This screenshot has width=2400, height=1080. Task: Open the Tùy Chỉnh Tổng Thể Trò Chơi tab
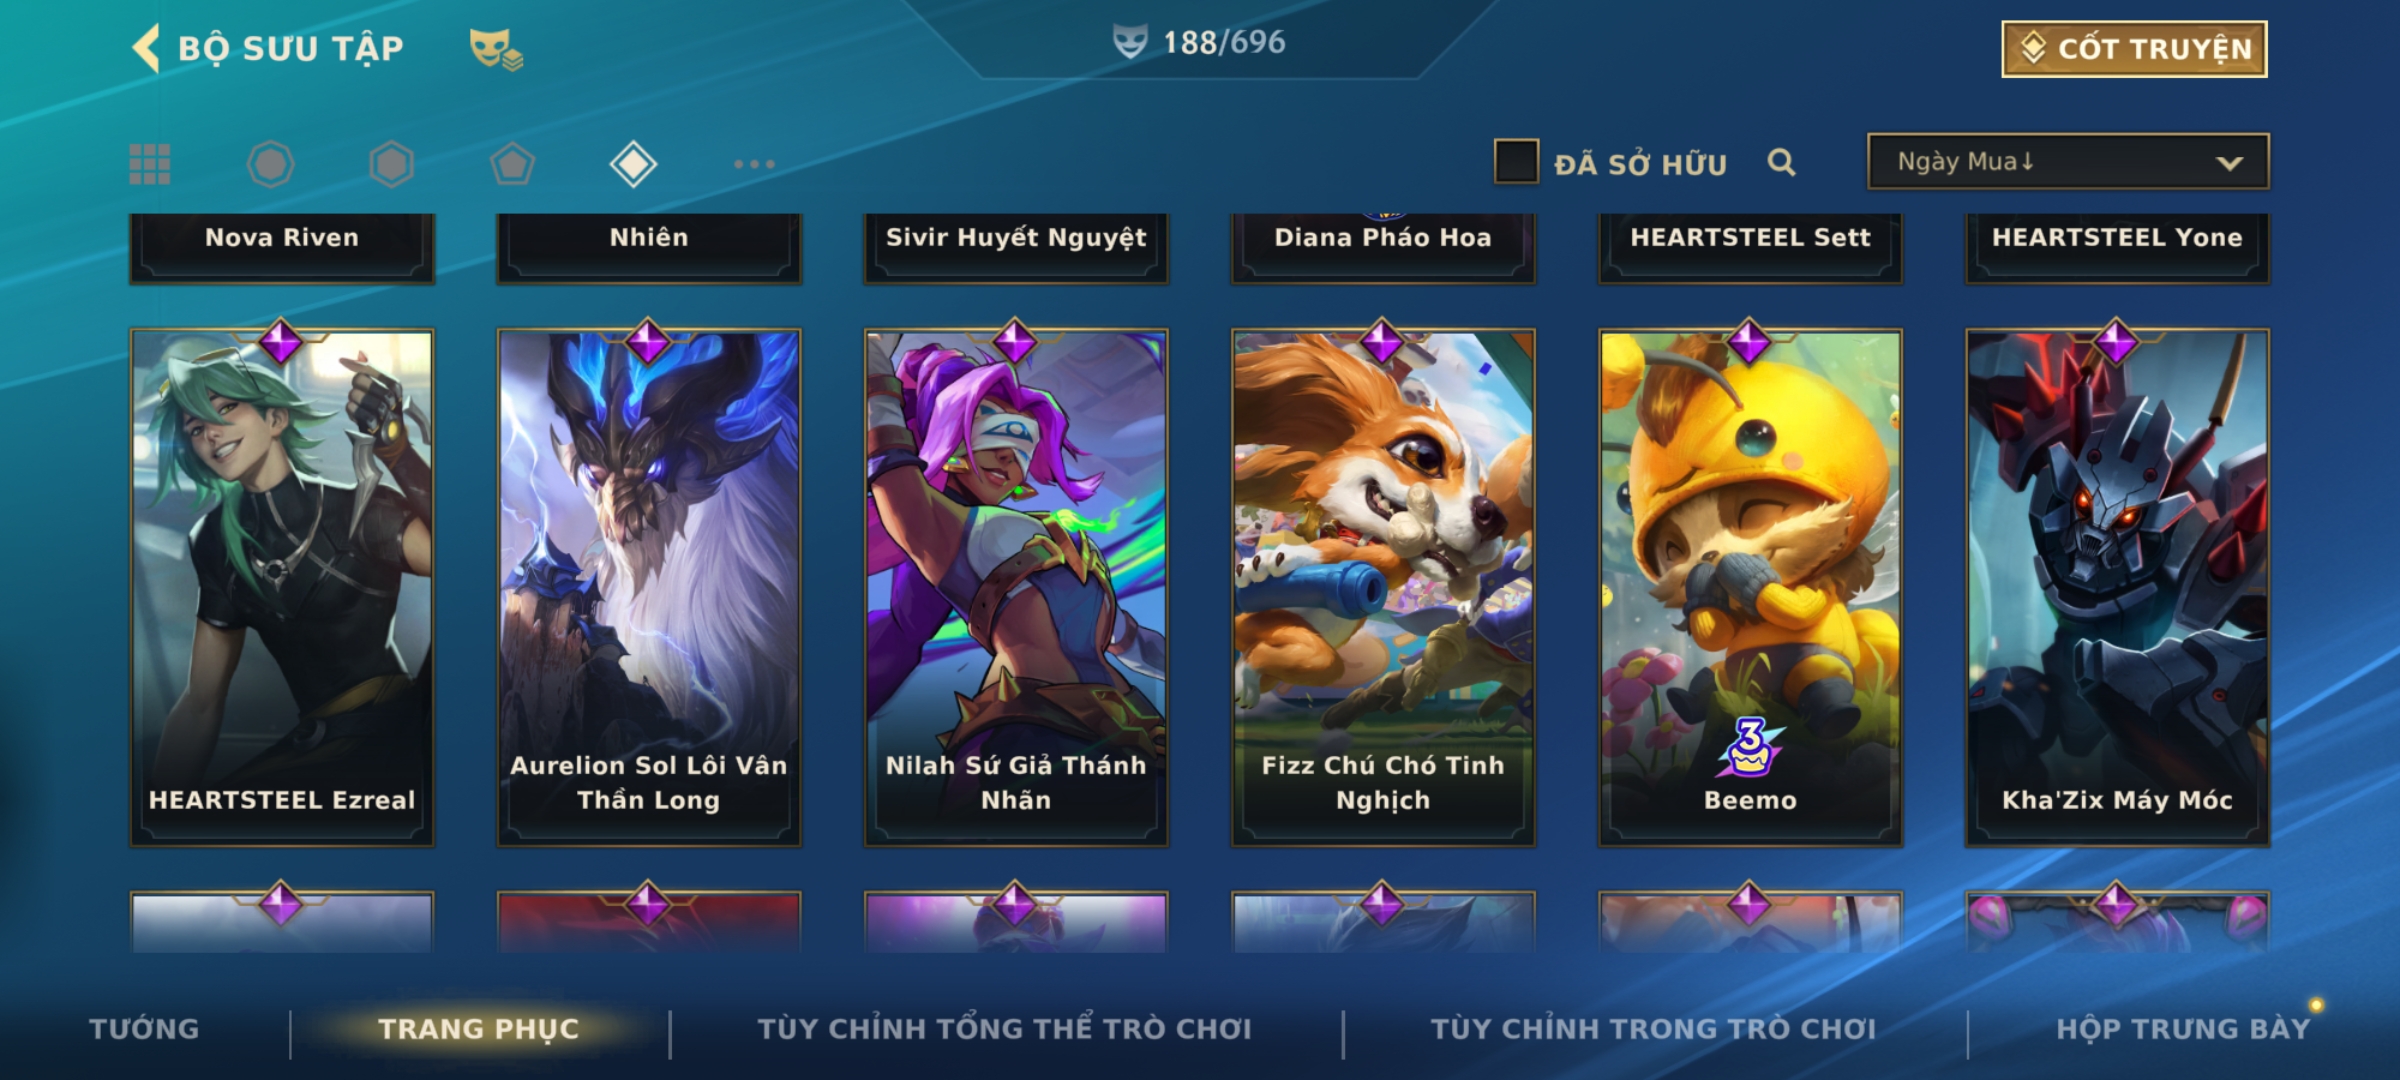tap(1004, 1029)
